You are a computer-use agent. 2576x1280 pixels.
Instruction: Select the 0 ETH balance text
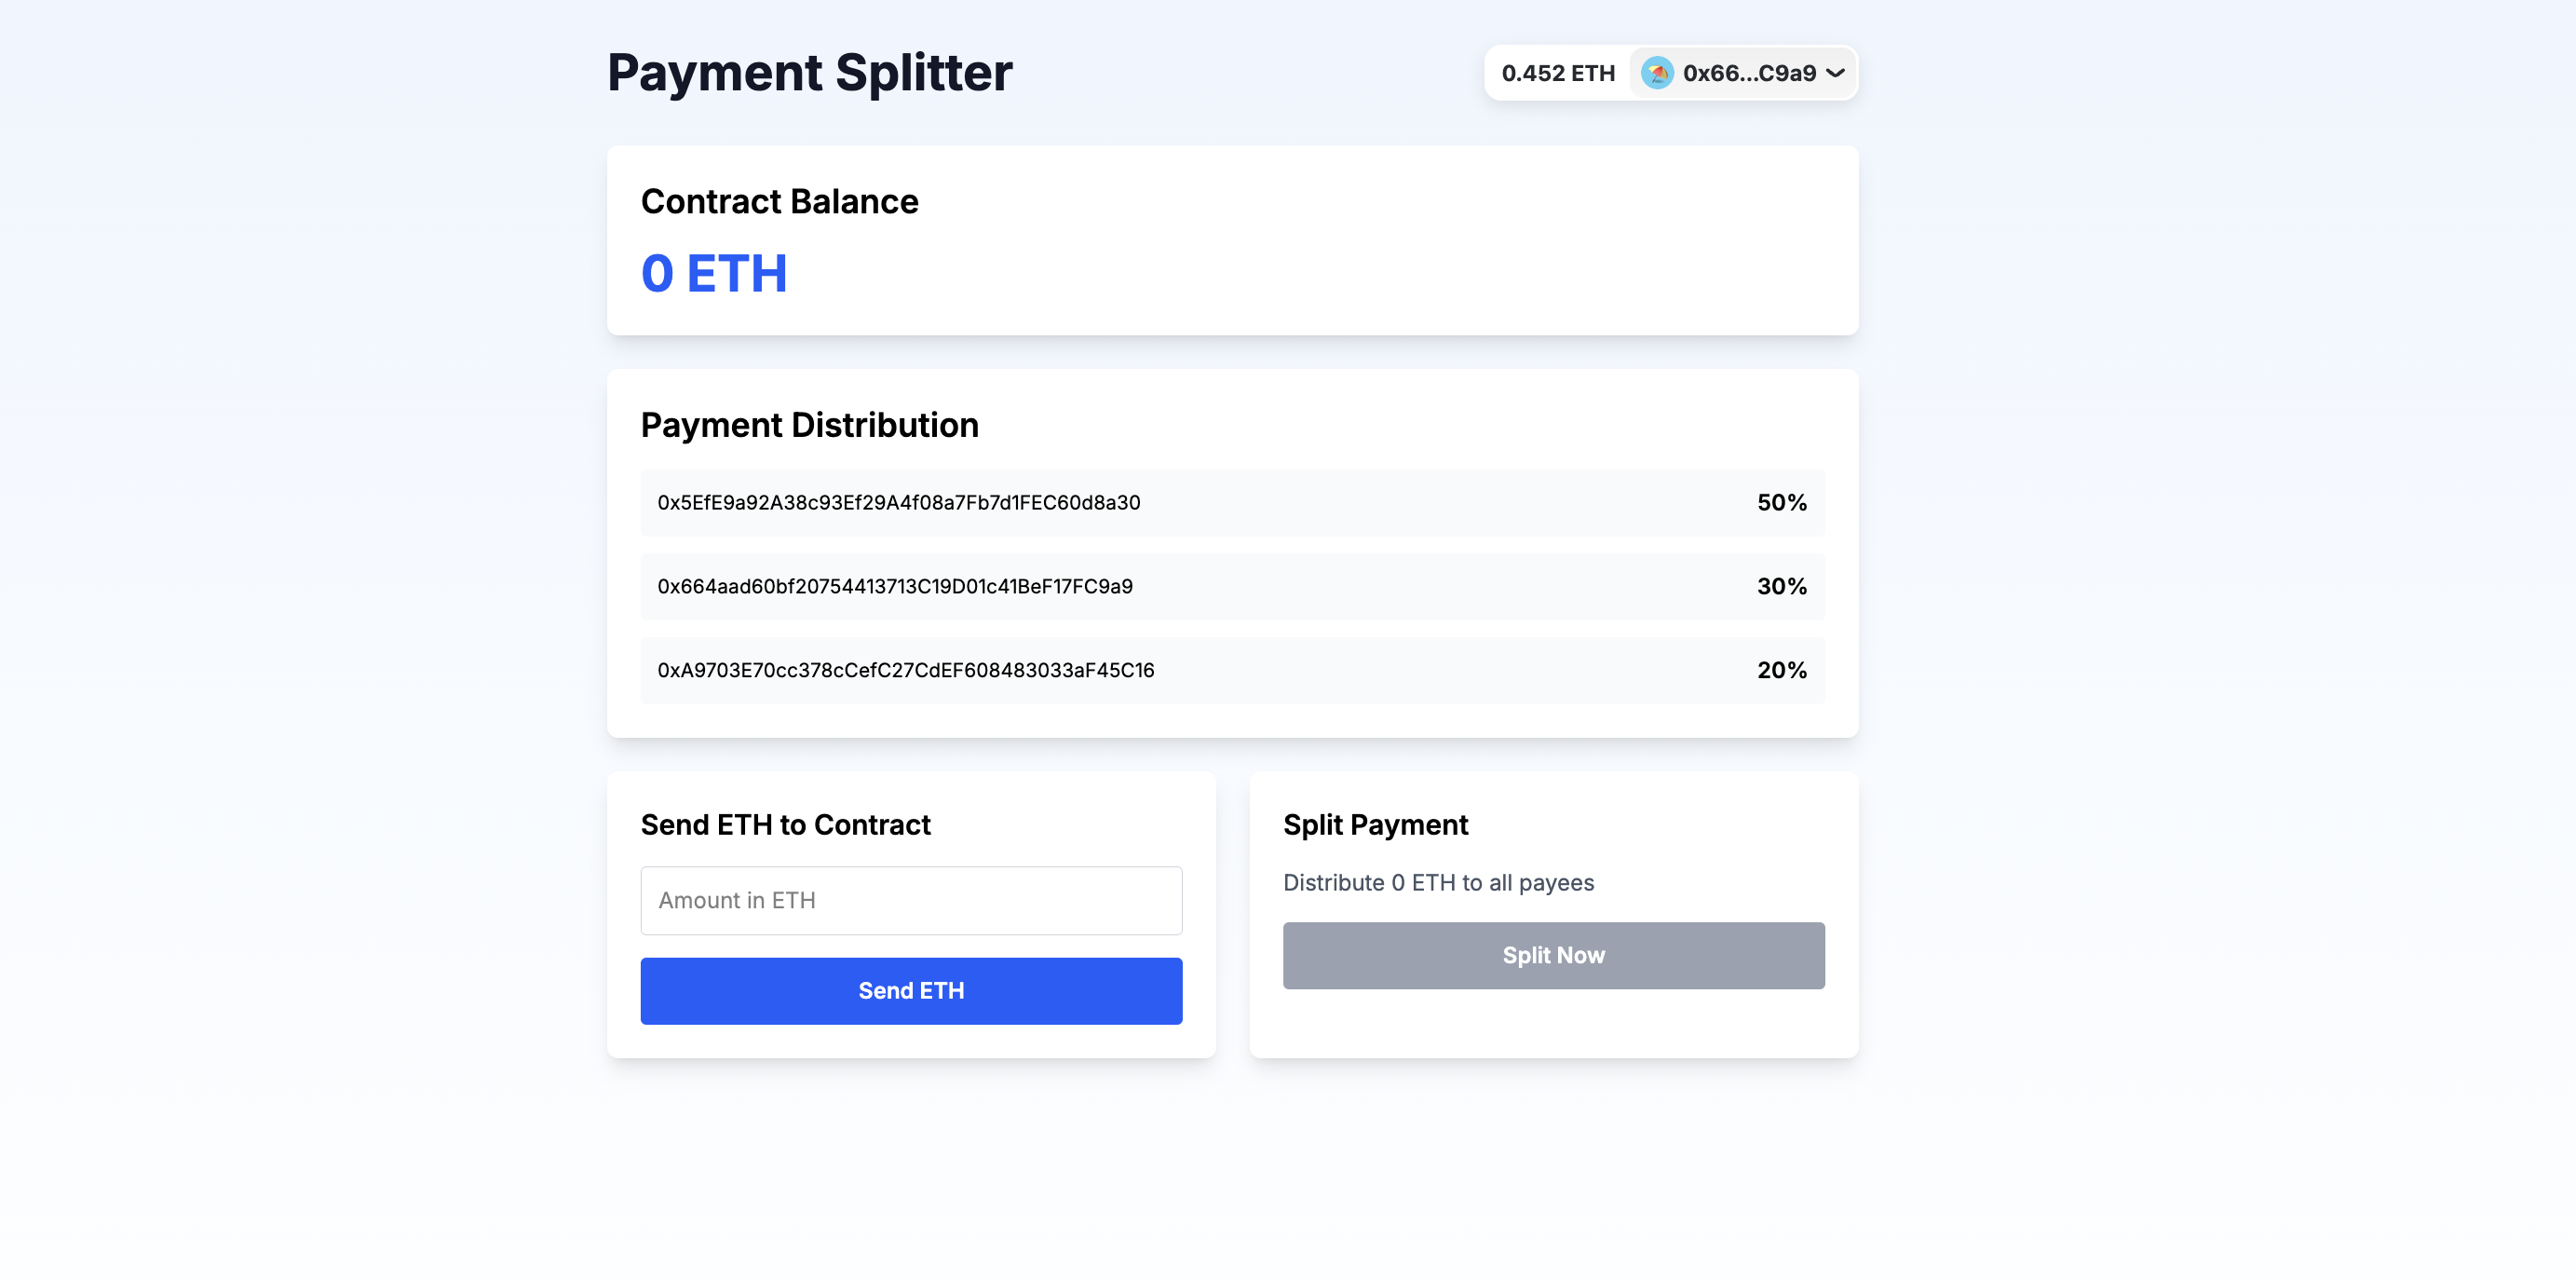click(714, 273)
